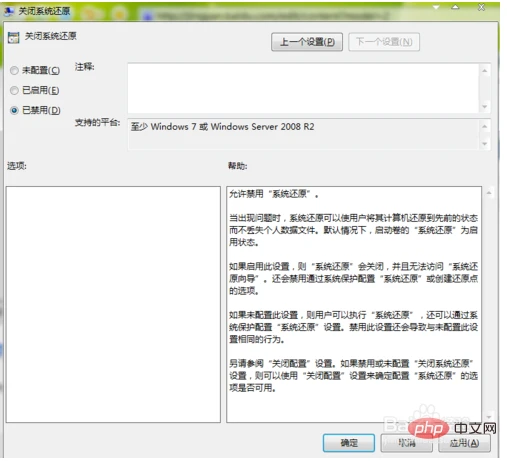
Task: Click the help text scroll up arrow
Action: click(x=489, y=193)
